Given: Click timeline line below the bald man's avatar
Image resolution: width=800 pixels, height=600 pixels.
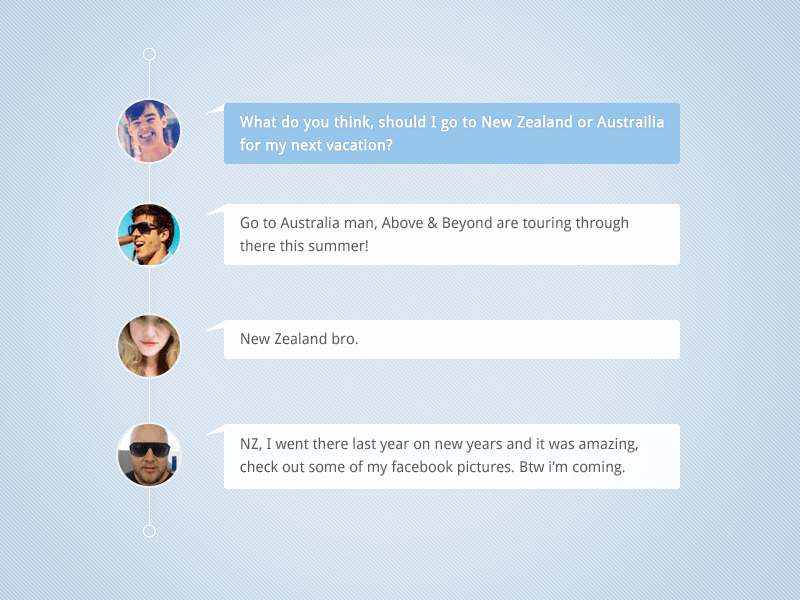Looking at the screenshot, I should pos(149,506).
